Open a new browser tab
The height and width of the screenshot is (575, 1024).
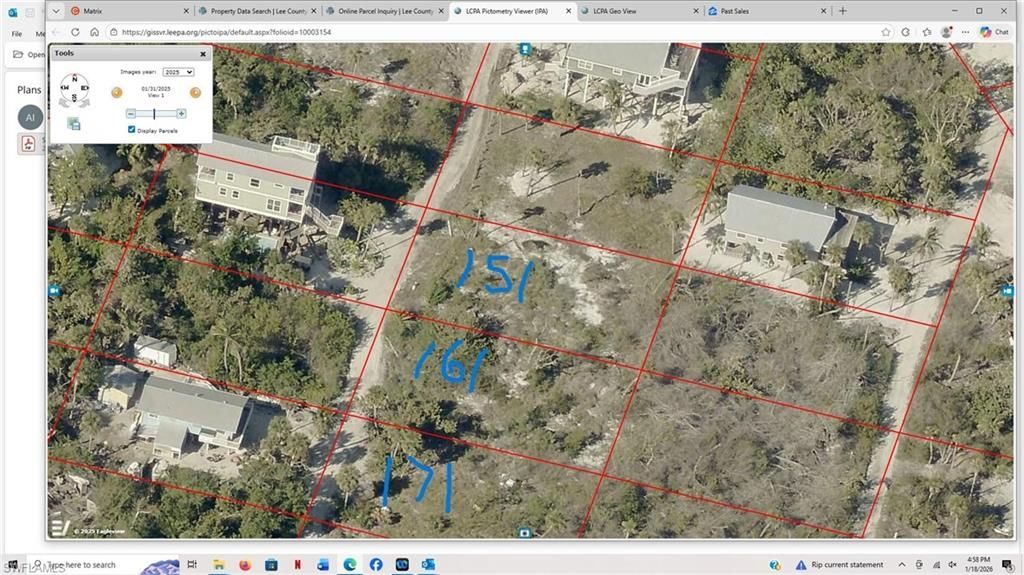click(x=843, y=11)
